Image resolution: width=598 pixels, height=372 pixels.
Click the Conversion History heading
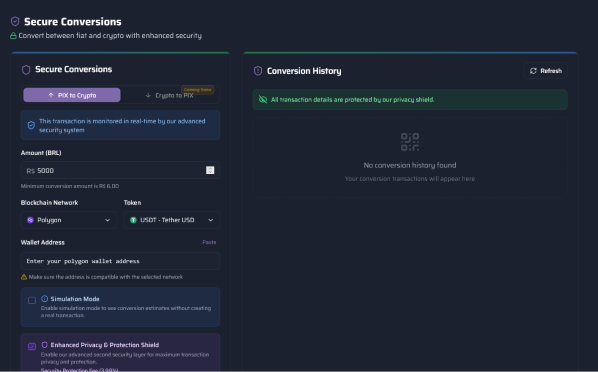pos(304,71)
